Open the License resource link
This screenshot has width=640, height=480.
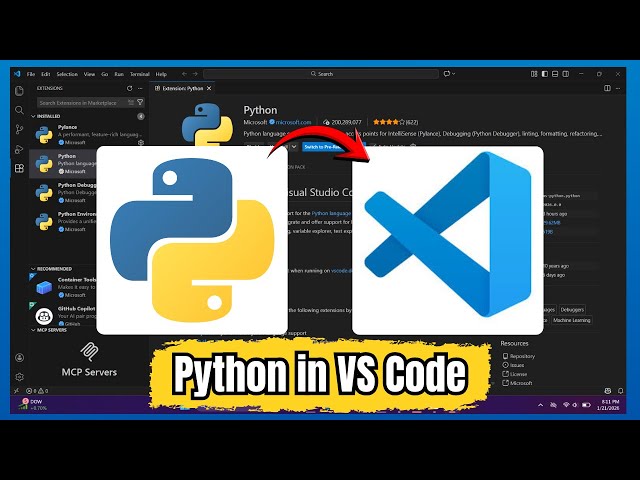[x=515, y=374]
